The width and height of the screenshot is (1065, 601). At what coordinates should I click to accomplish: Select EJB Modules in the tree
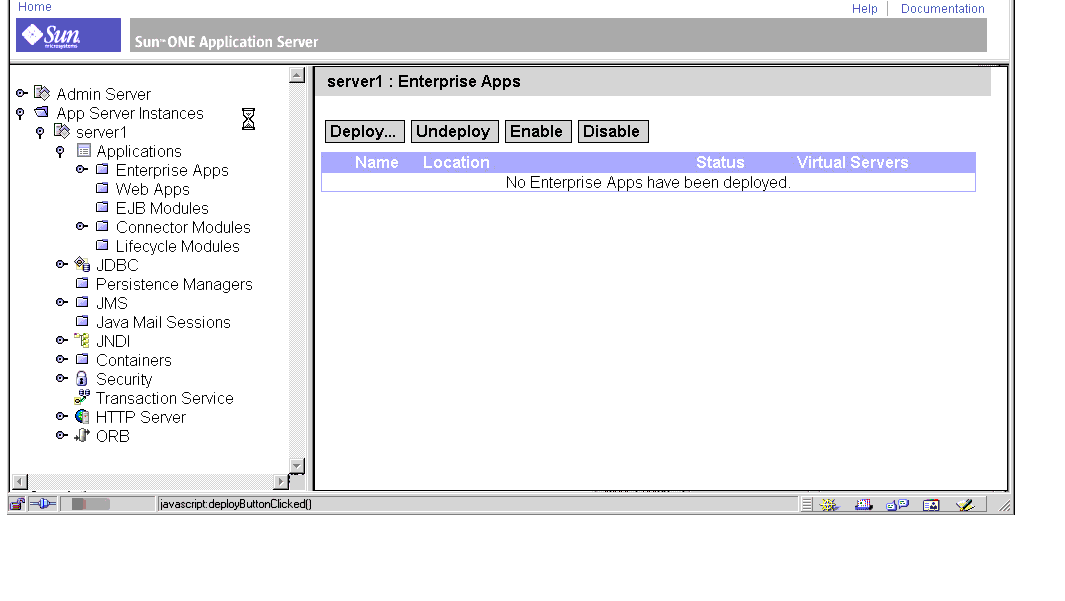point(162,208)
